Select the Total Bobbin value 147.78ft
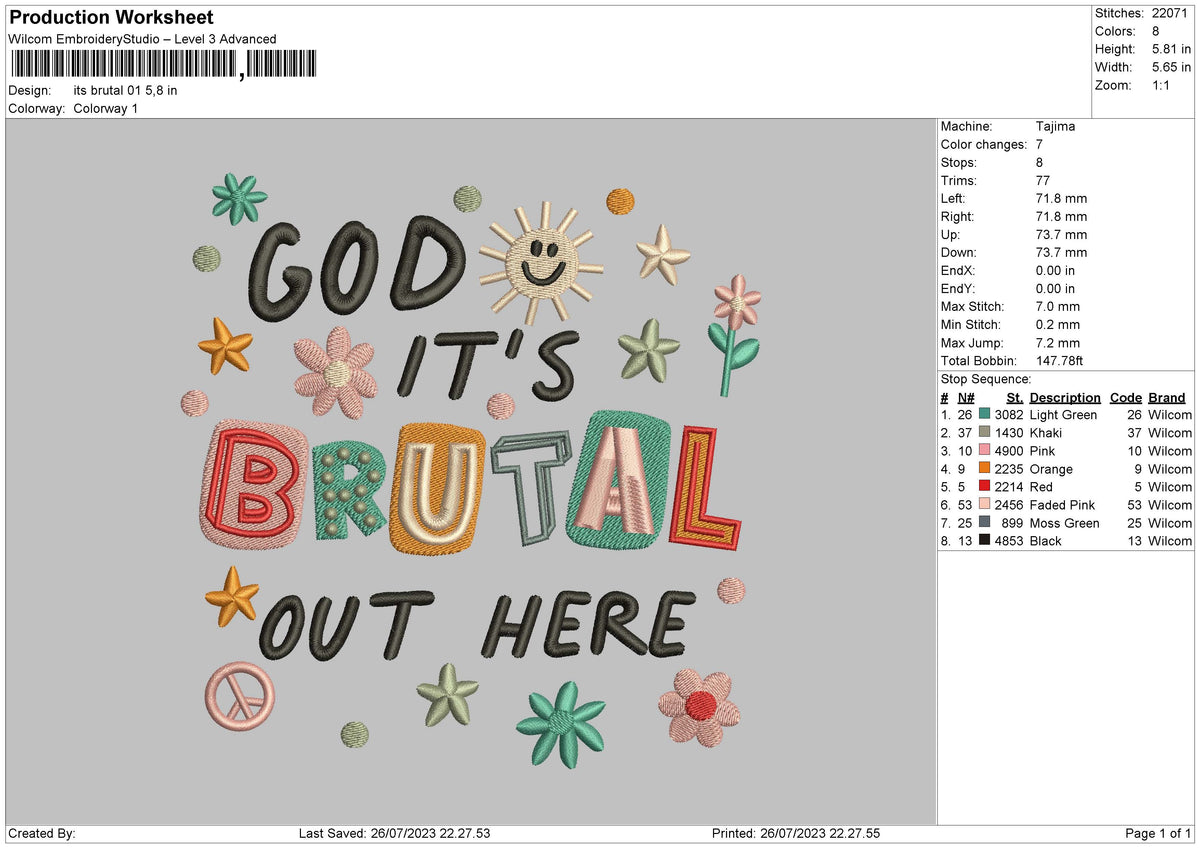The image size is (1200, 848). click(1062, 361)
